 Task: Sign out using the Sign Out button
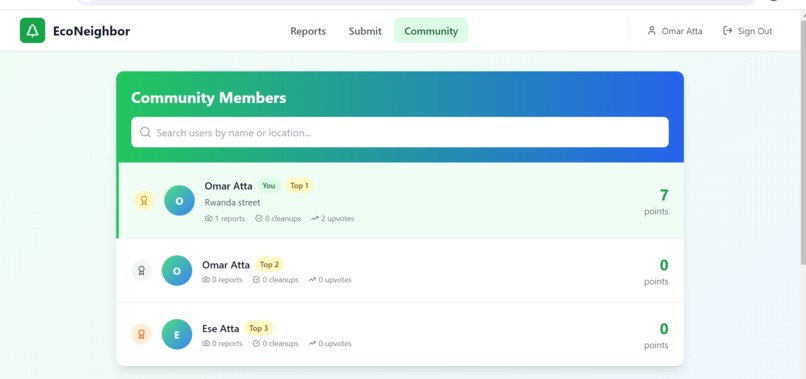(747, 31)
